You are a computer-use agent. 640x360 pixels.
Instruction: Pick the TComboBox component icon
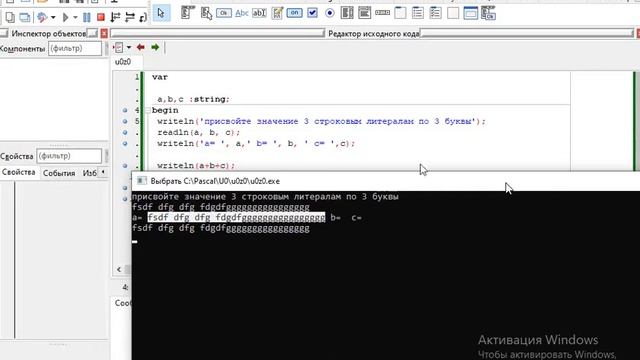click(364, 13)
